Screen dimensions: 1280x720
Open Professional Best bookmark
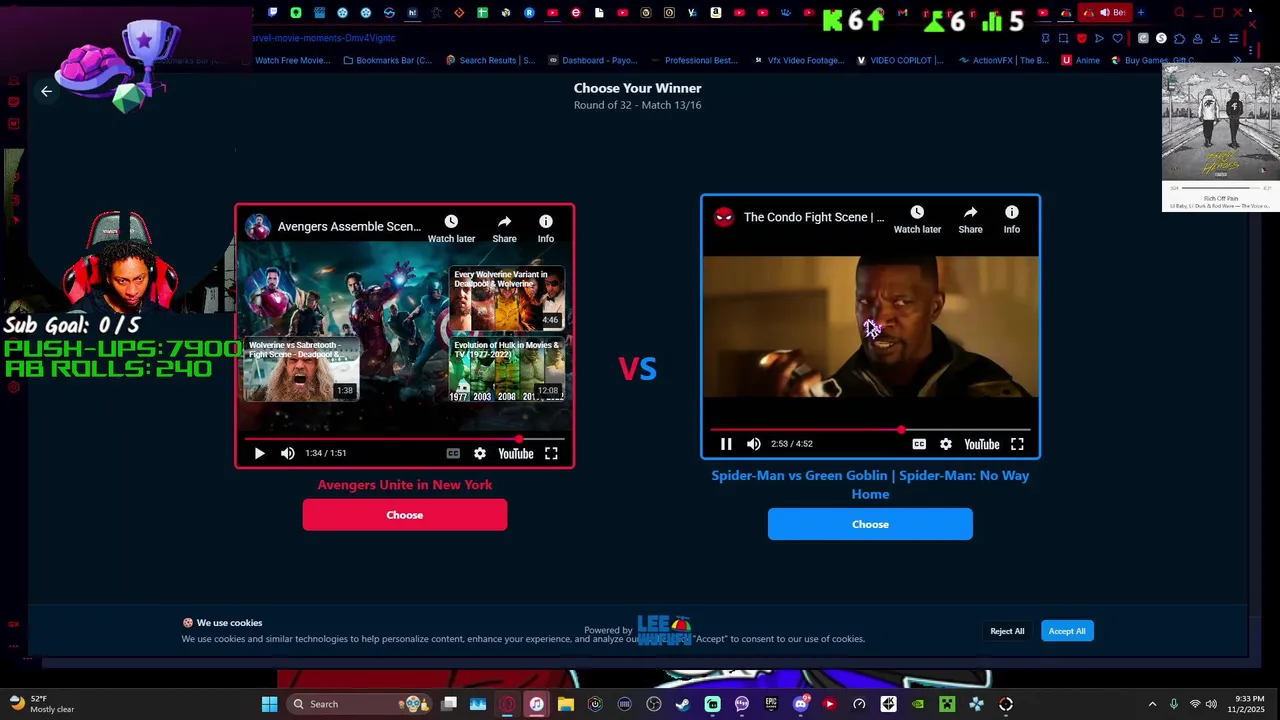[x=694, y=60]
